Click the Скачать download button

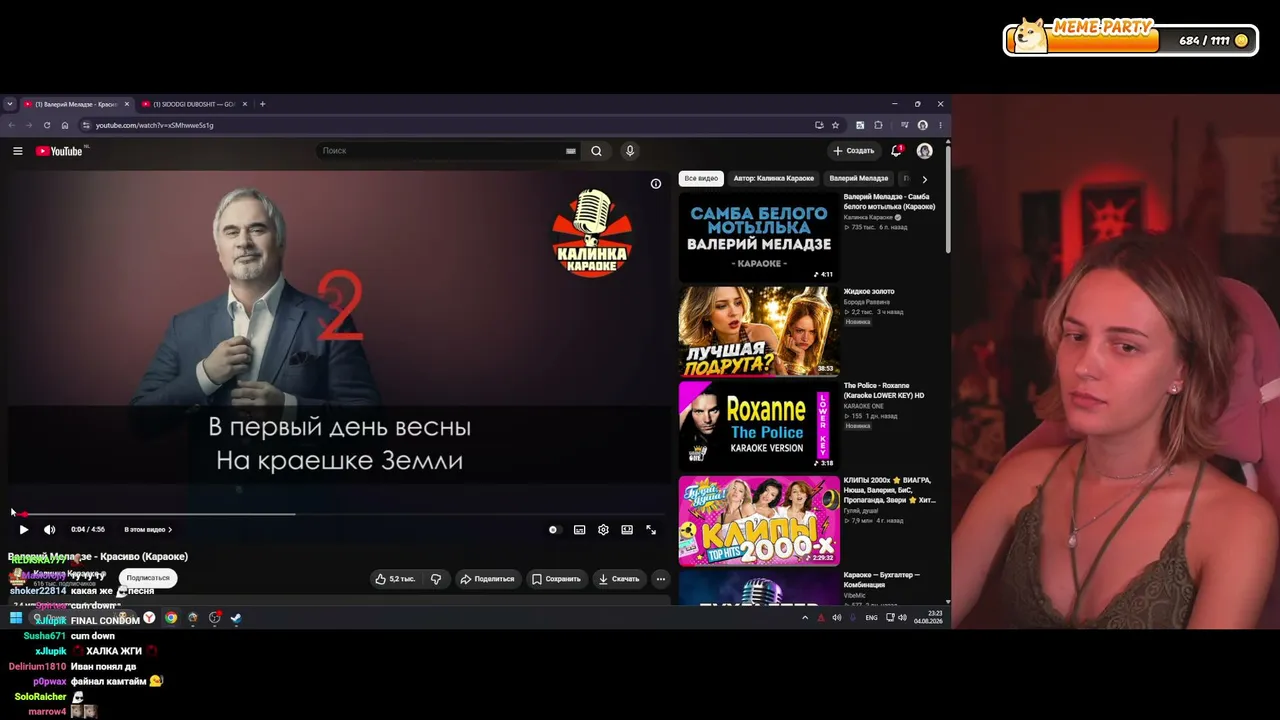point(618,579)
